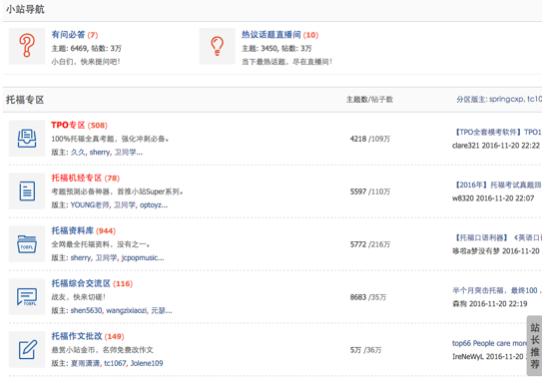Click the pencil edit icon for 托福作文批改
Viewport: 550px width, 383px height.
pyautogui.click(x=27, y=349)
